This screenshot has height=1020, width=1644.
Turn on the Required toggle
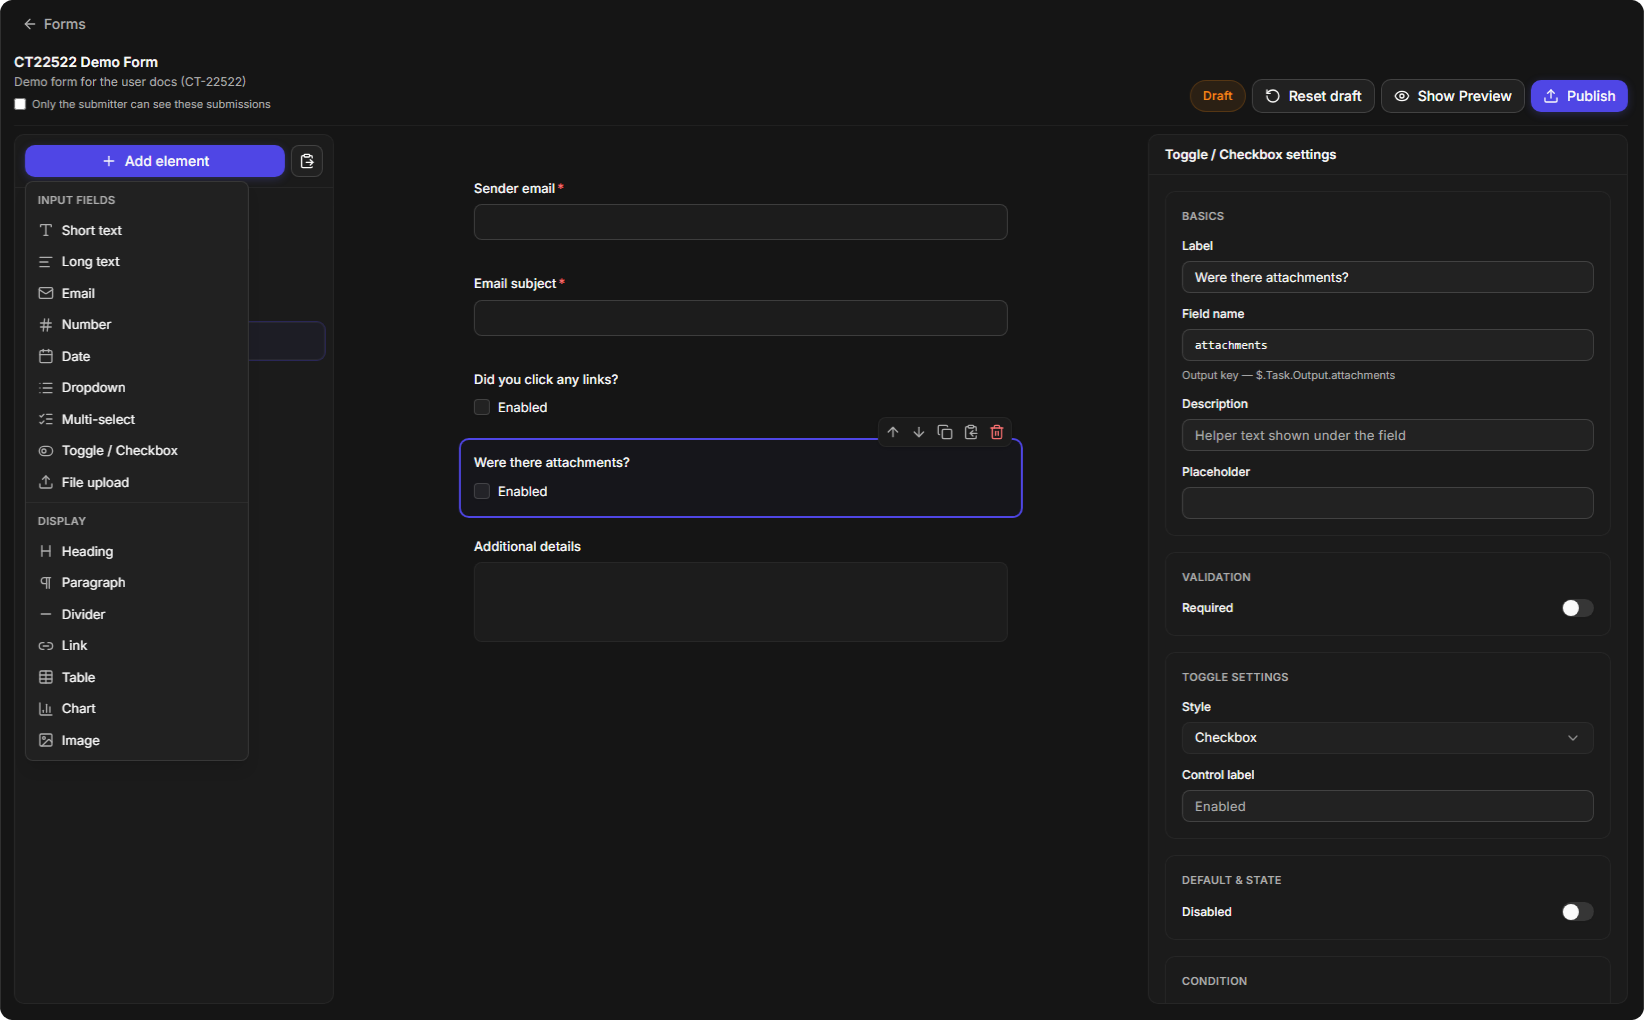(x=1577, y=608)
